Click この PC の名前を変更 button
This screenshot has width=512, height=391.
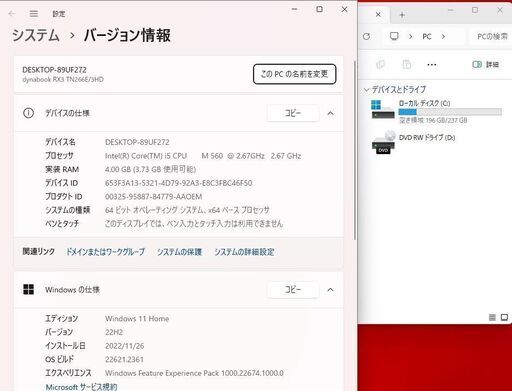click(x=294, y=74)
